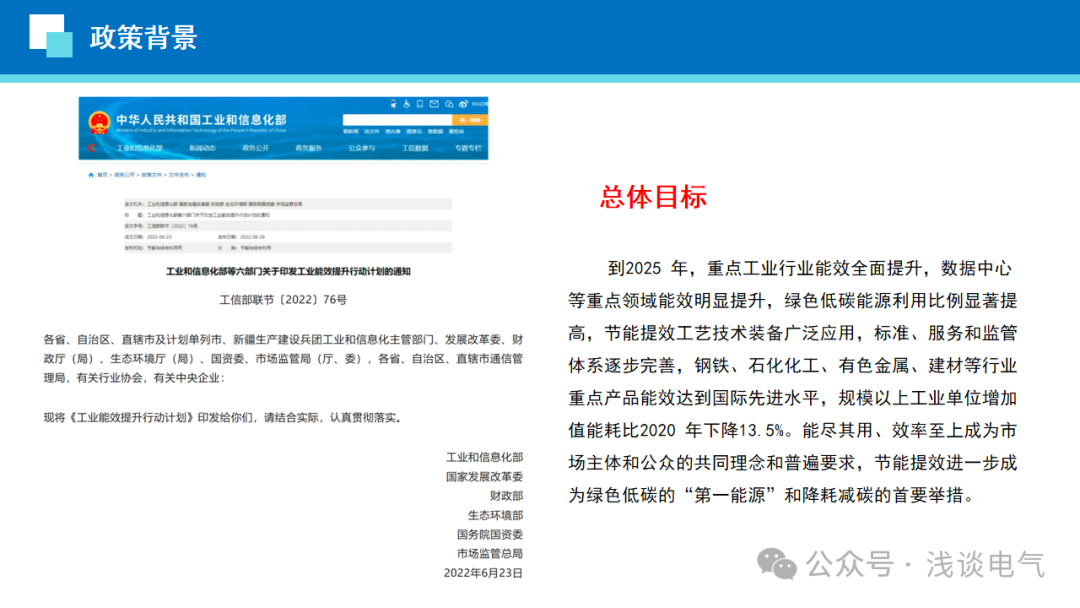Click the 成文日期 value 2022-06-23
This screenshot has height=608, width=1080.
point(159,237)
